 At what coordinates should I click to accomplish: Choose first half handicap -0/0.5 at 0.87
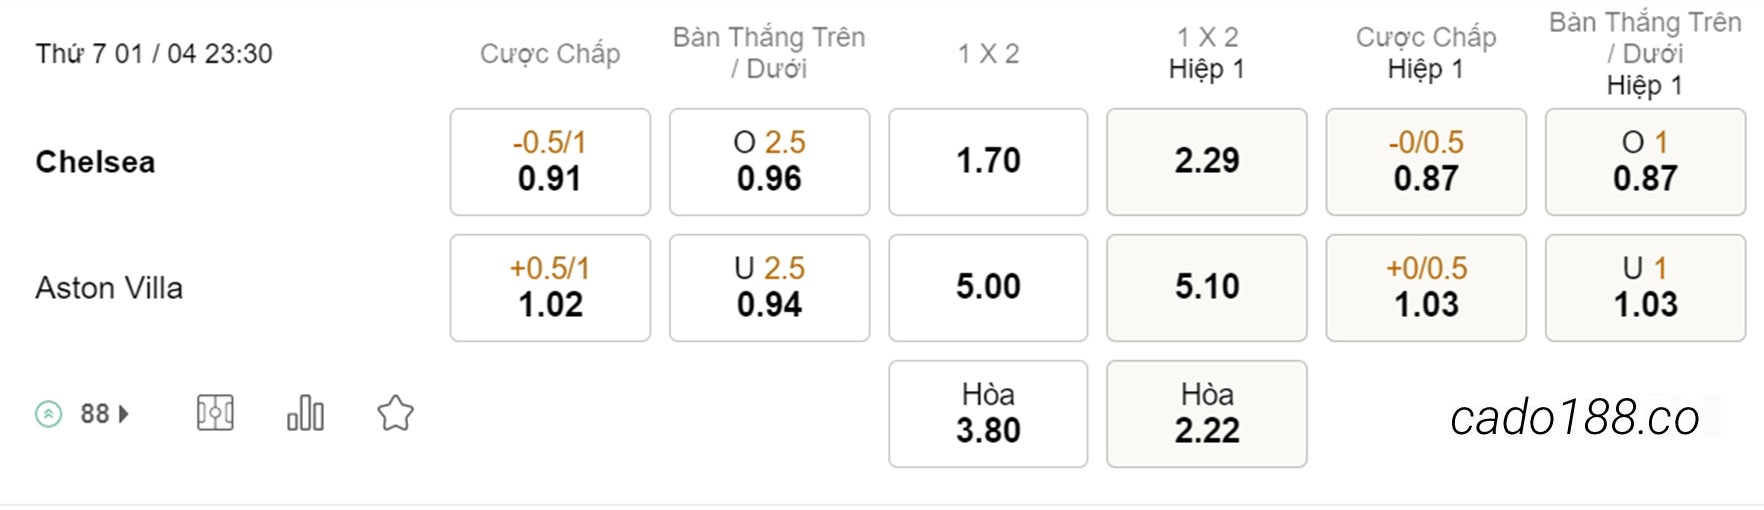point(1426,162)
